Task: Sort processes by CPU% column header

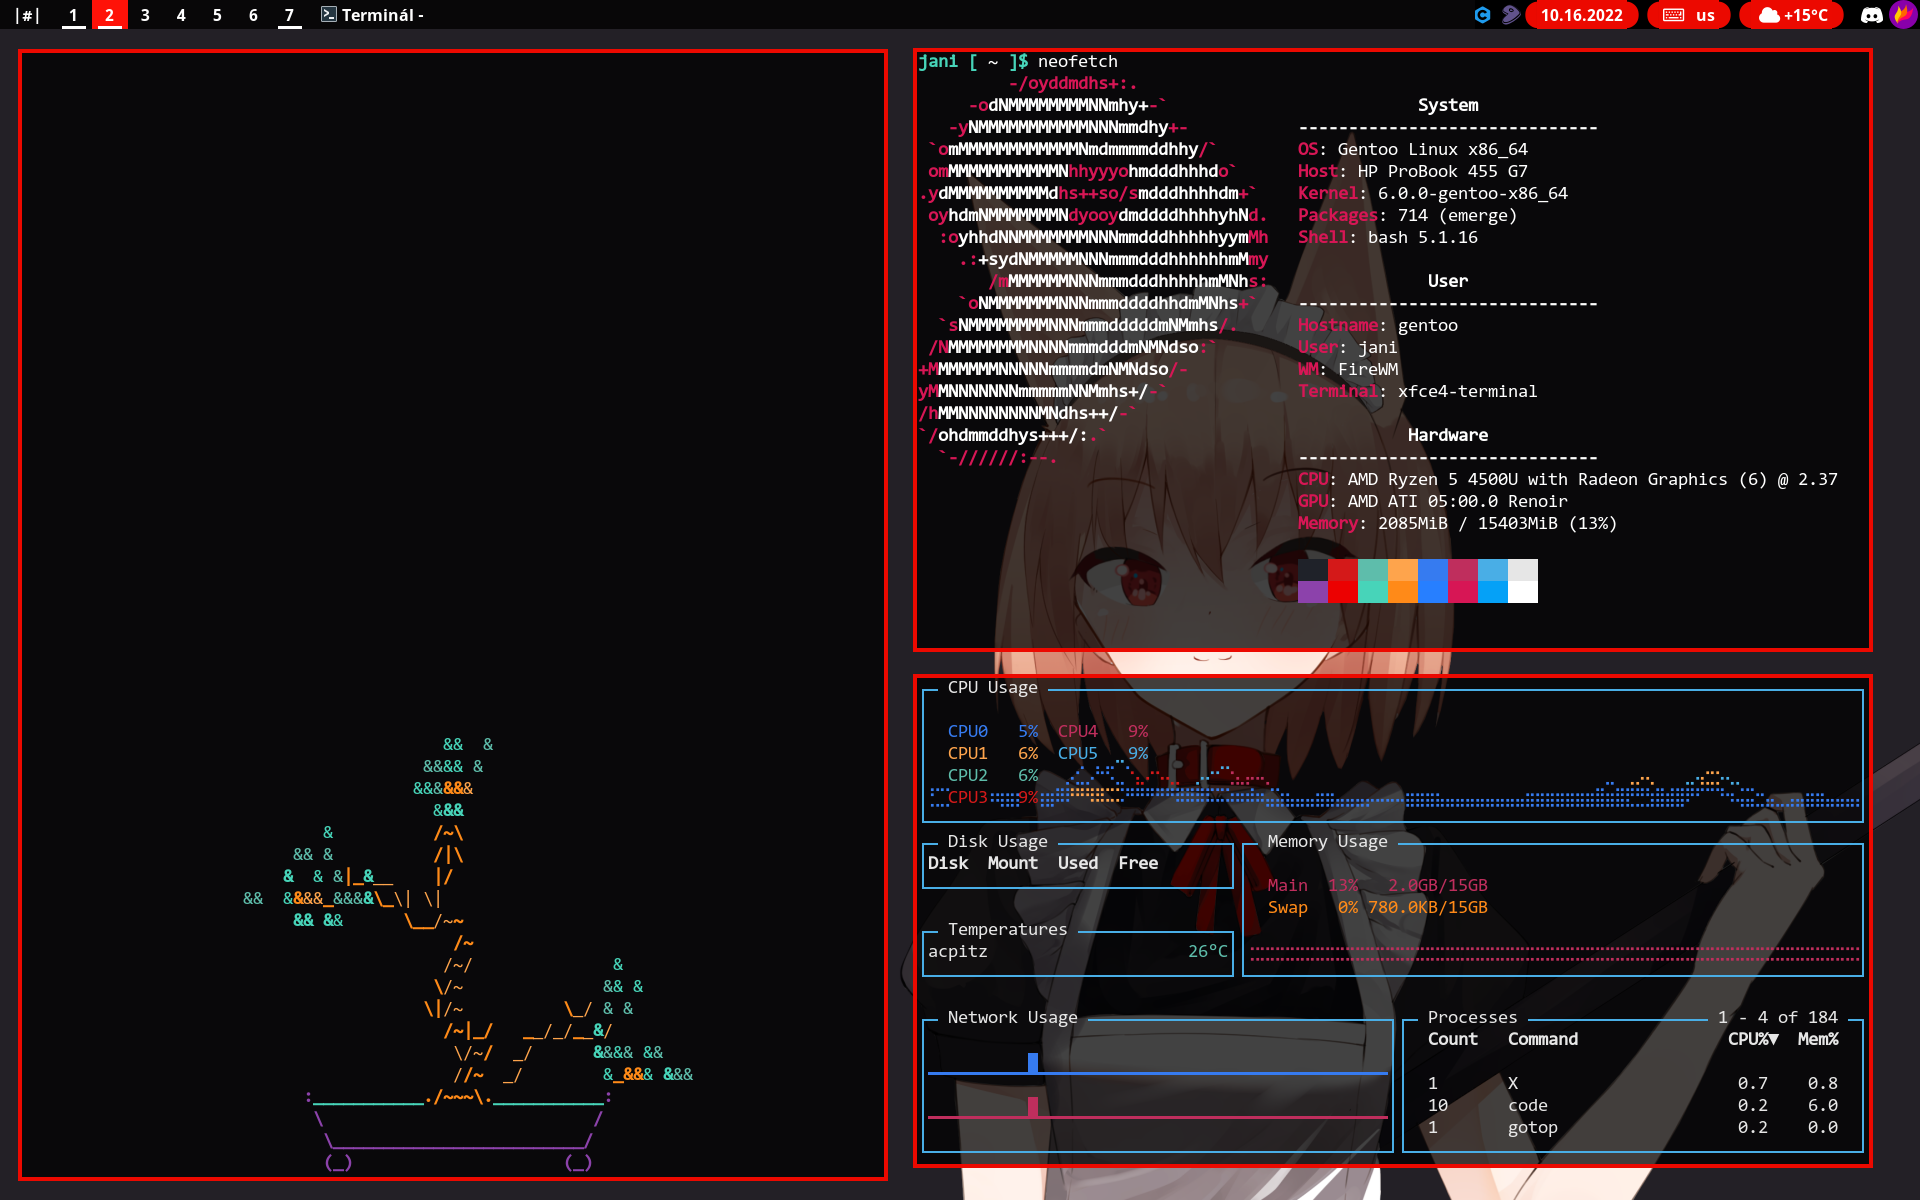Action: point(1752,1039)
